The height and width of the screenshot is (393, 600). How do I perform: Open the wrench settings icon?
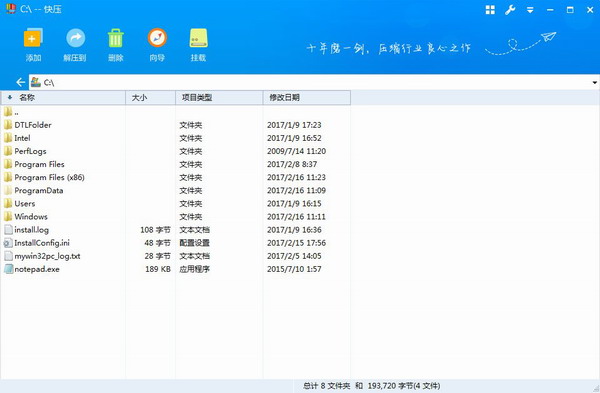[x=510, y=10]
